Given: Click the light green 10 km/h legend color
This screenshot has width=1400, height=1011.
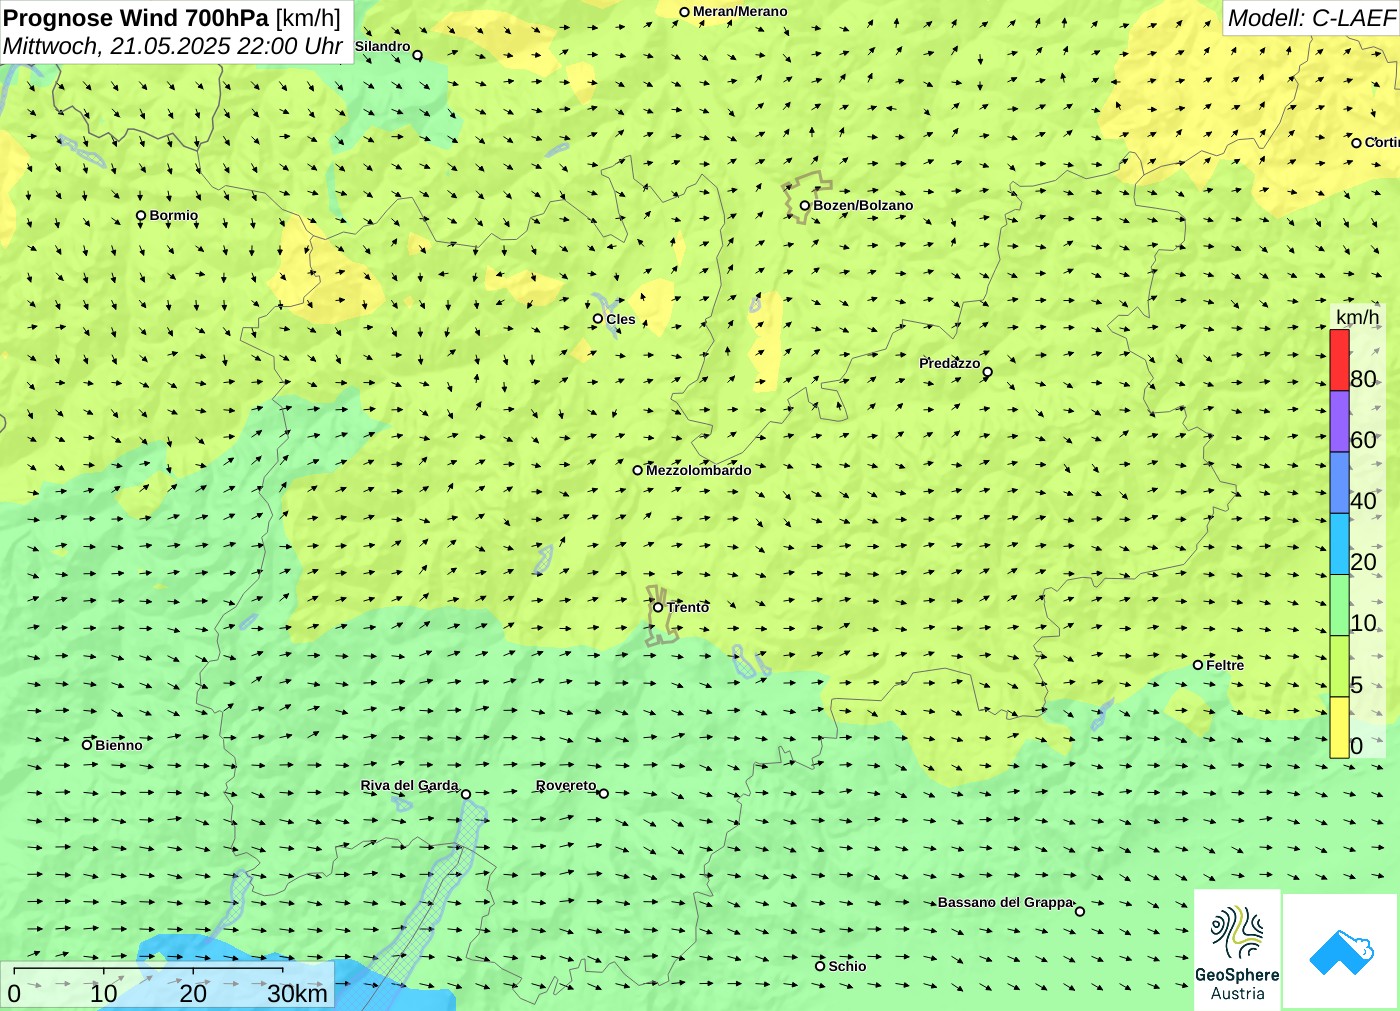Looking at the screenshot, I should (1339, 606).
